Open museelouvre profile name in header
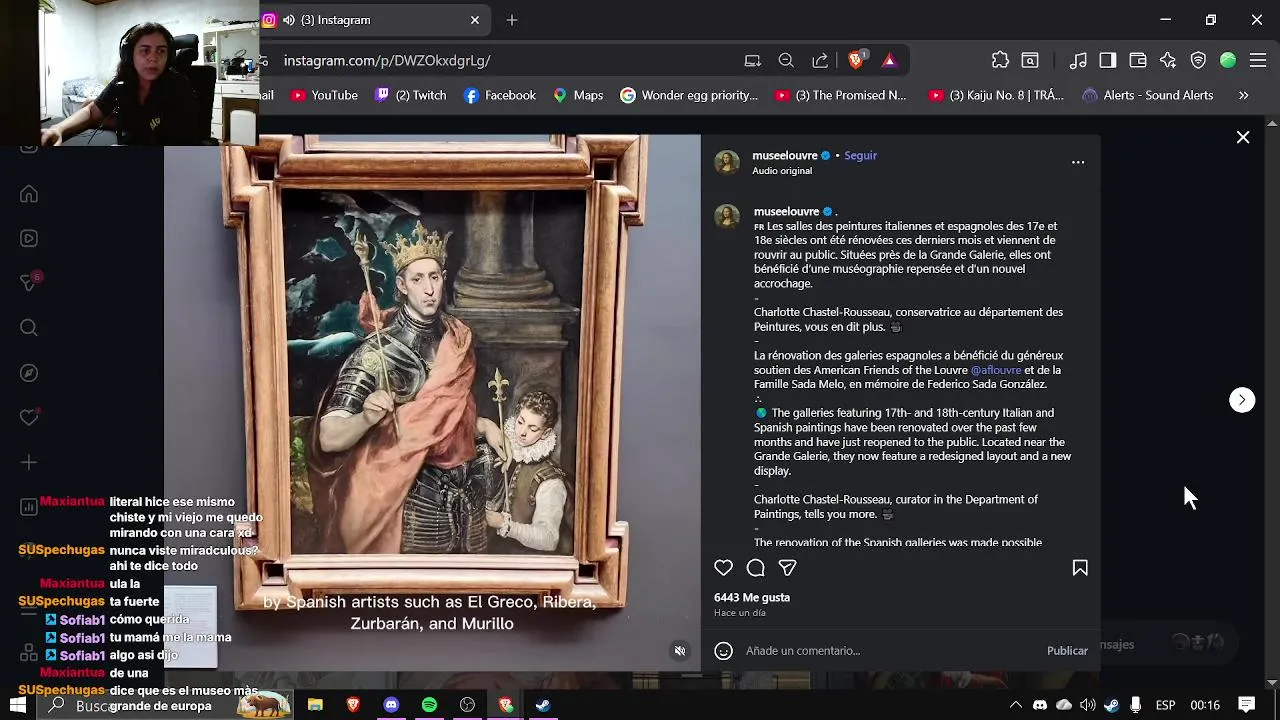 (785, 156)
